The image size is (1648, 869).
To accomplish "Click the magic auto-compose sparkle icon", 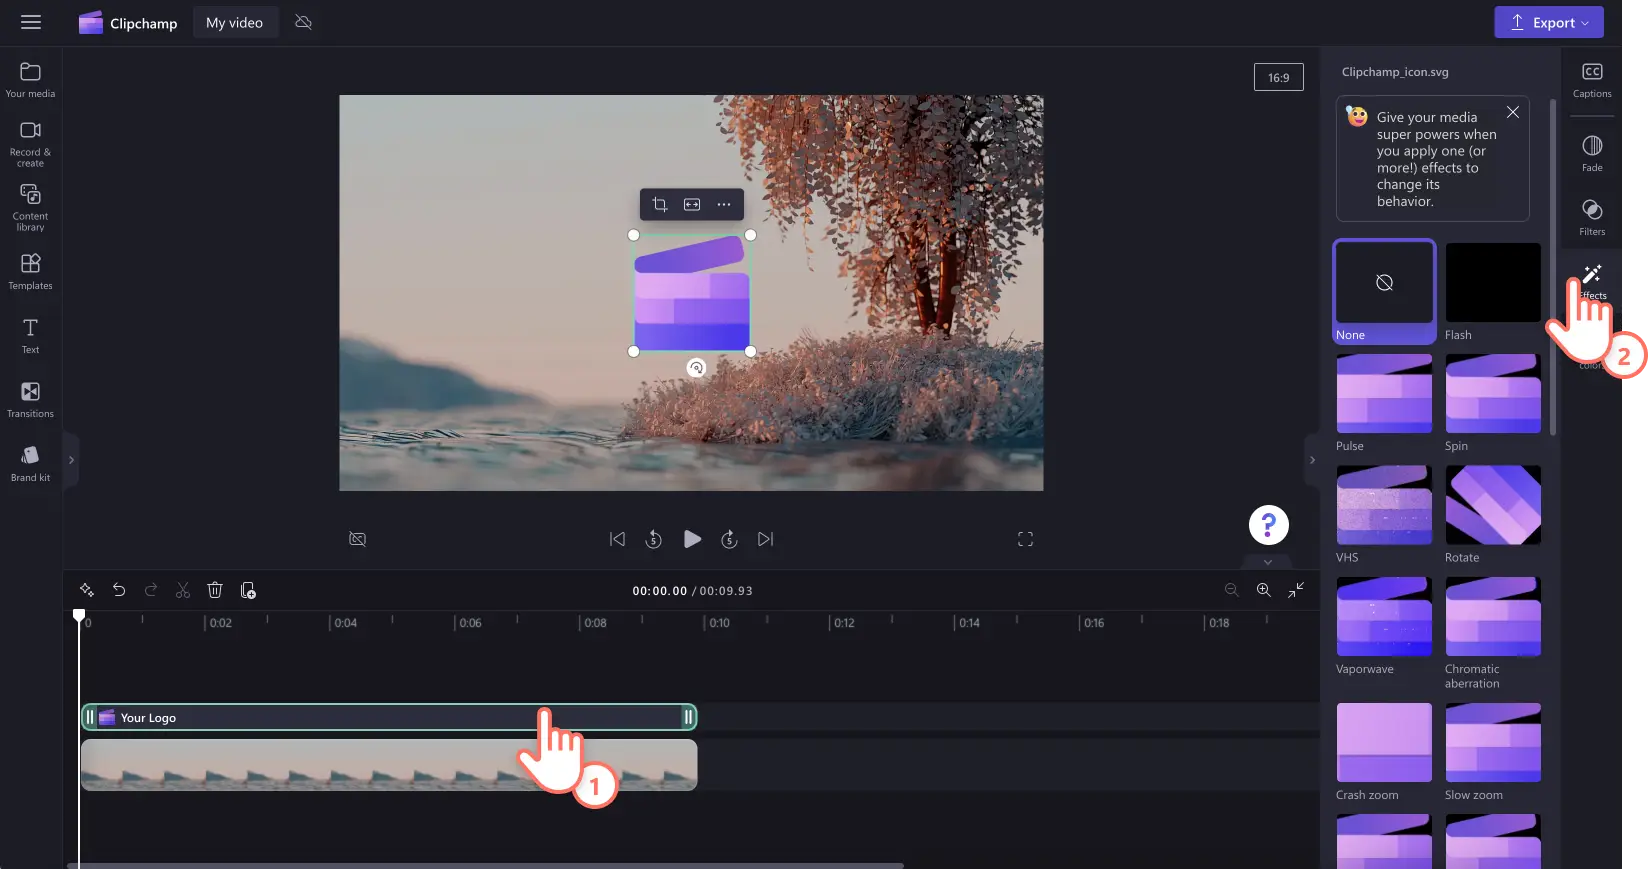I will pos(87,590).
